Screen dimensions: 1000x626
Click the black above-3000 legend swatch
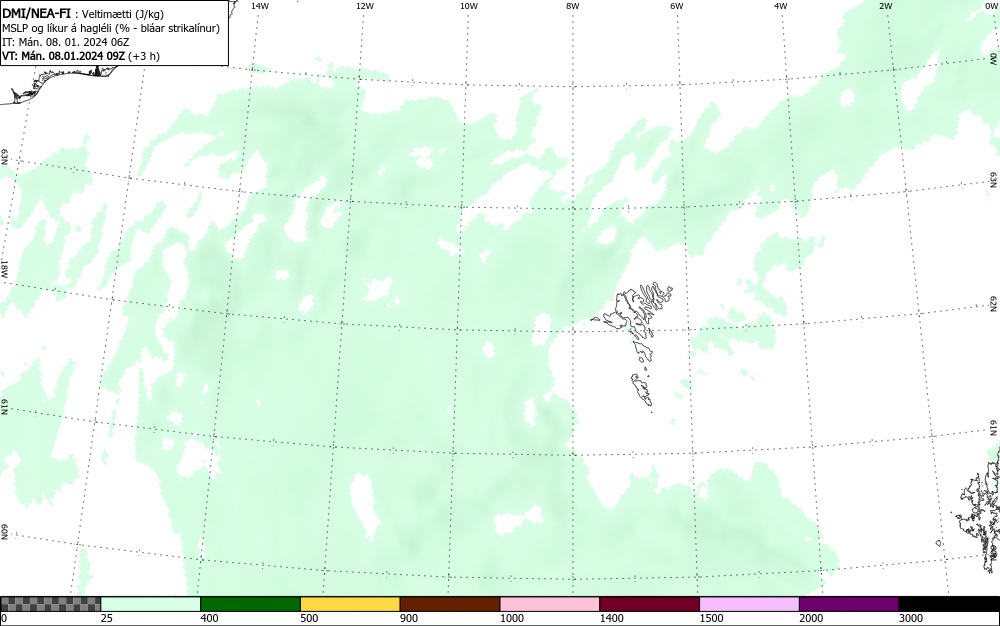949,604
